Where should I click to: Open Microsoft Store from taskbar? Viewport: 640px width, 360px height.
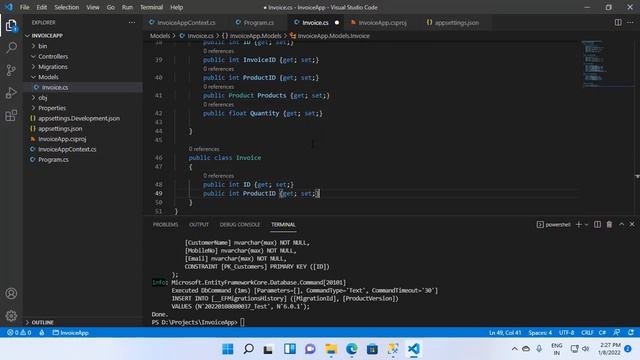click(372, 349)
